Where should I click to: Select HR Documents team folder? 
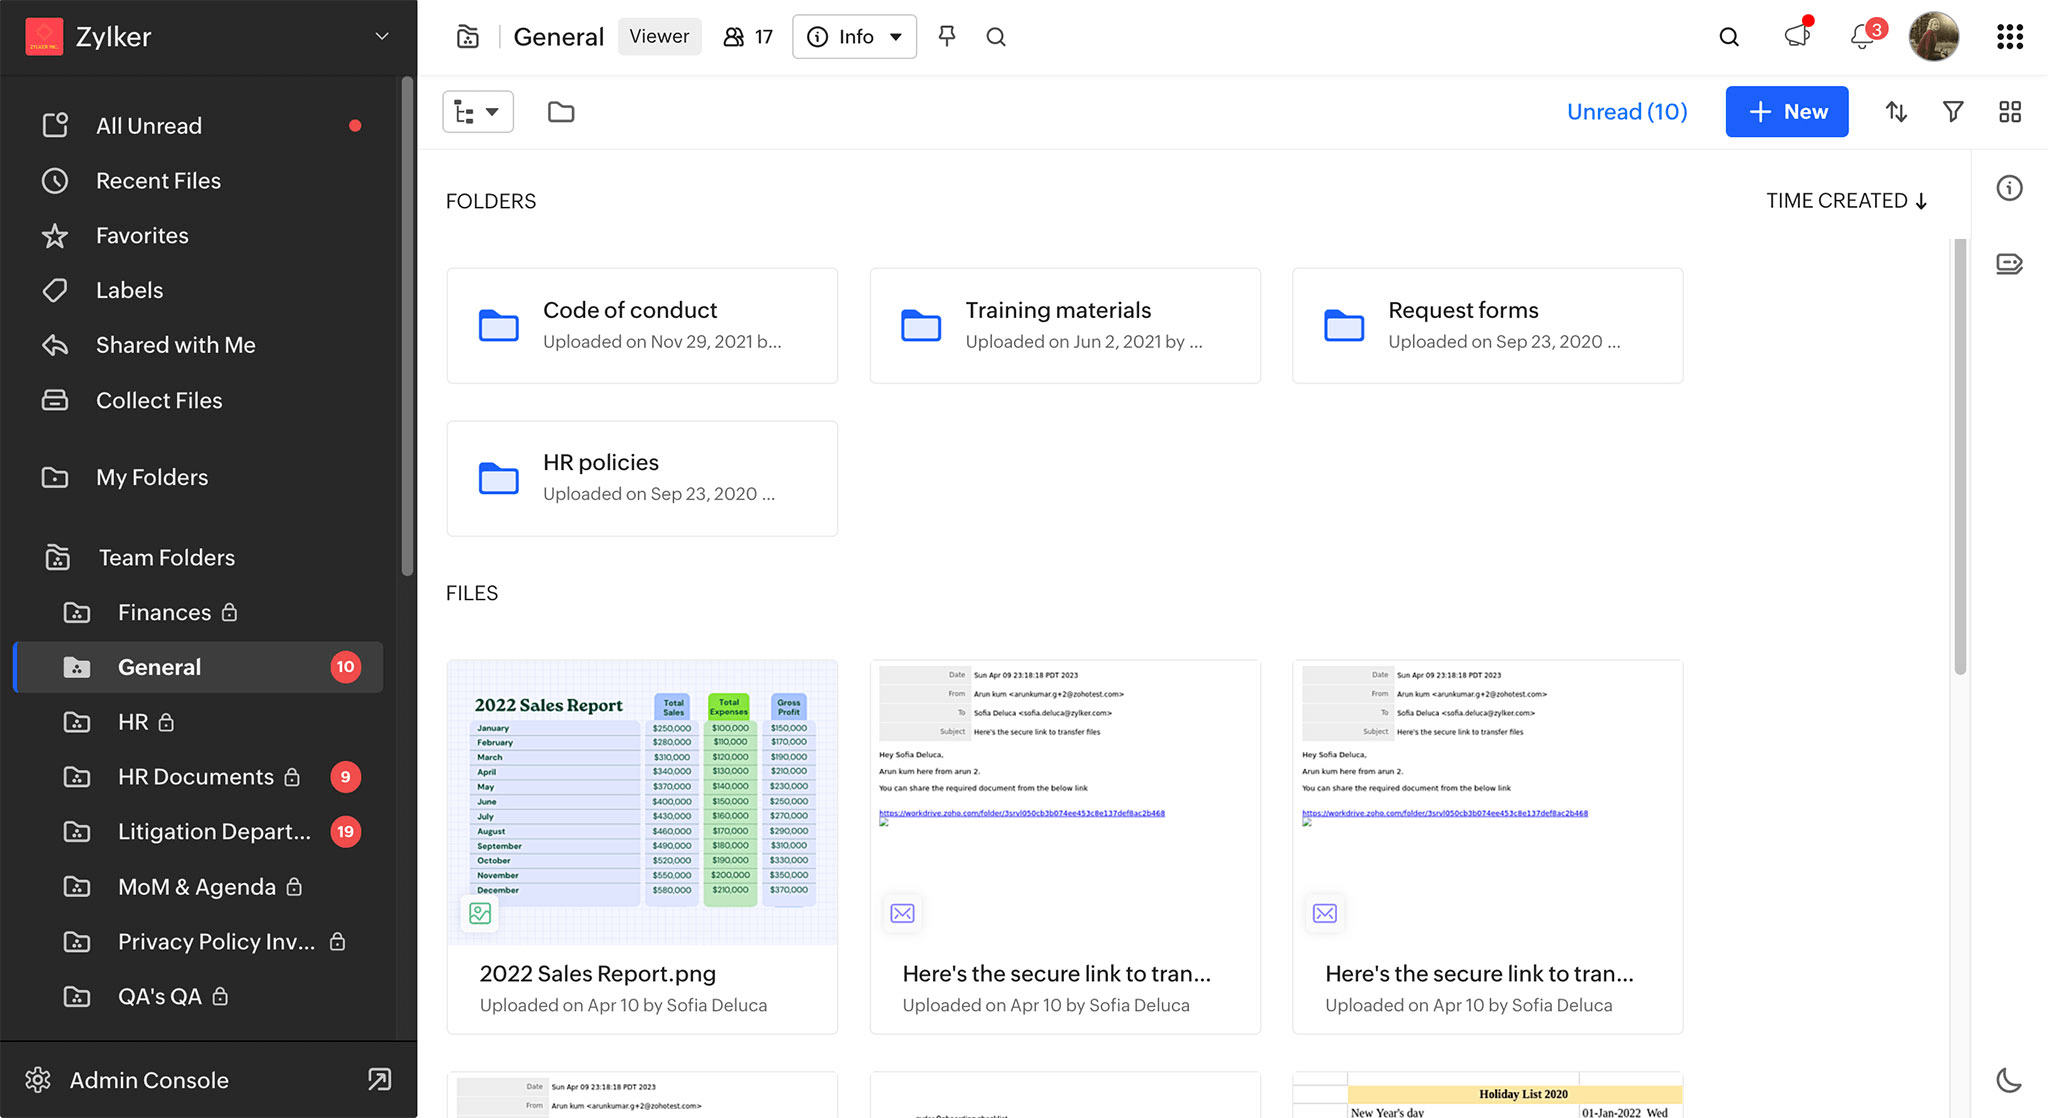pos(195,777)
